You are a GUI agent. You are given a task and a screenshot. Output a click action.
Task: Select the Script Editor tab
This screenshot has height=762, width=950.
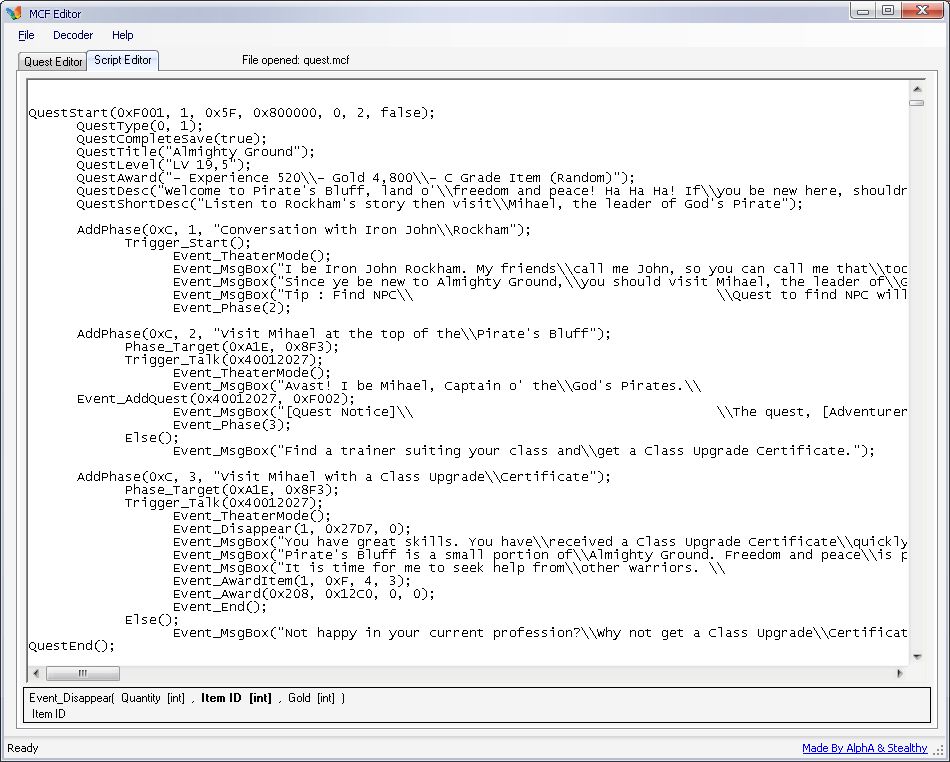(x=123, y=60)
